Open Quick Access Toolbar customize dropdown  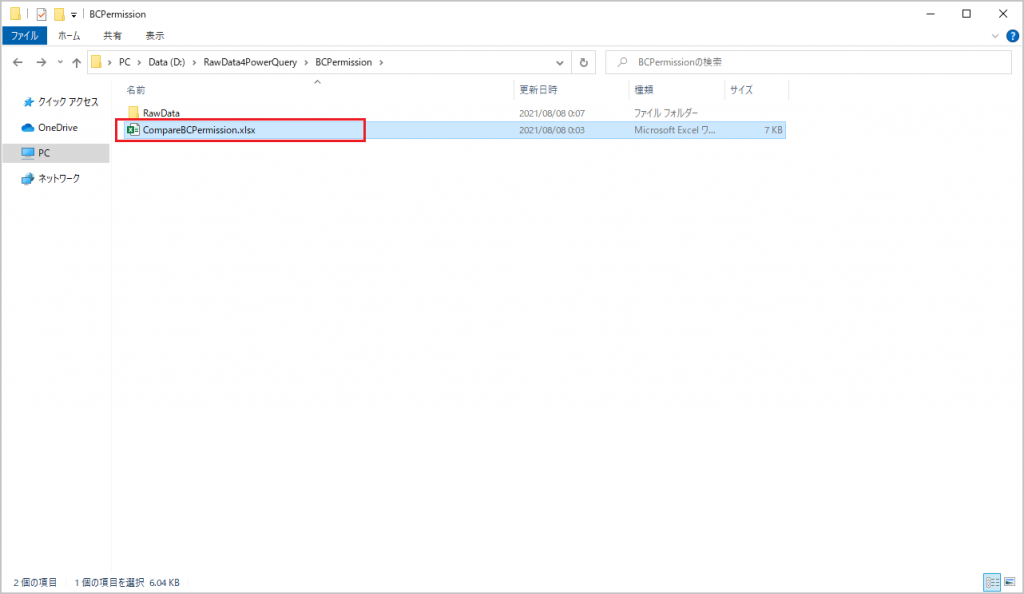pyautogui.click(x=74, y=15)
